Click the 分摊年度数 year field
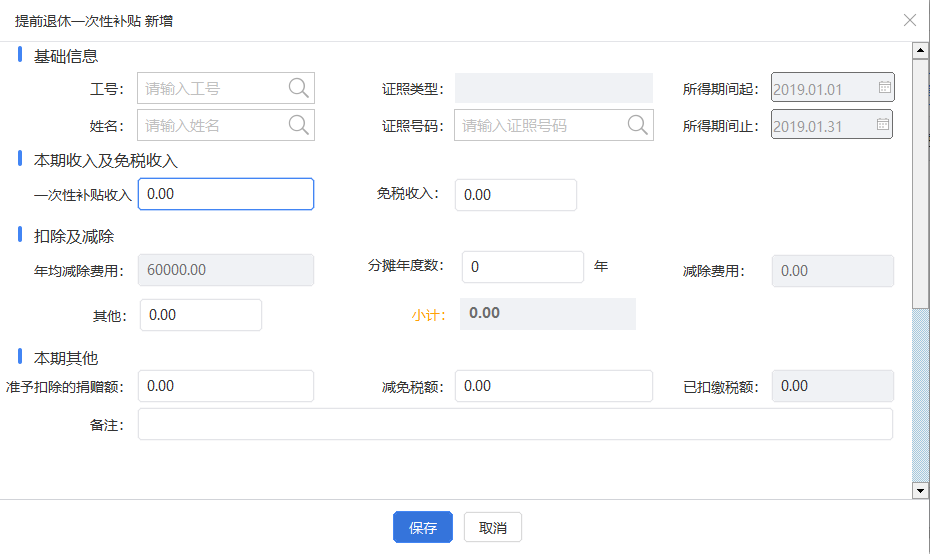The image size is (930, 554). coord(523,267)
